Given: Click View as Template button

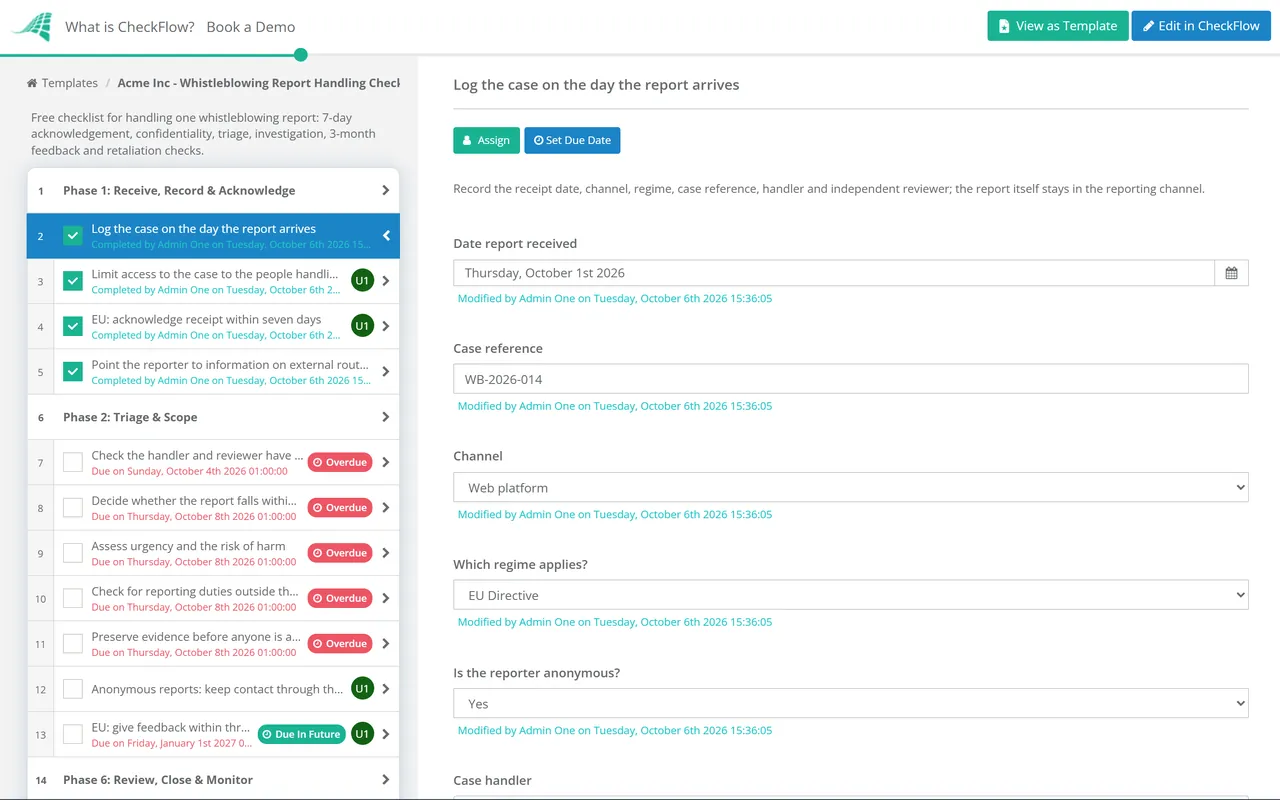Looking at the screenshot, I should click(x=1058, y=26).
